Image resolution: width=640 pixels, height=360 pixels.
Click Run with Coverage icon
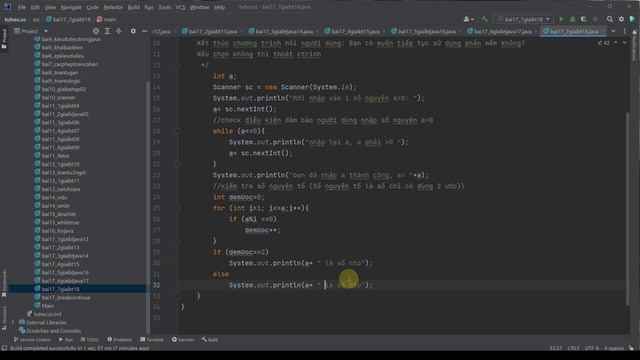584,19
